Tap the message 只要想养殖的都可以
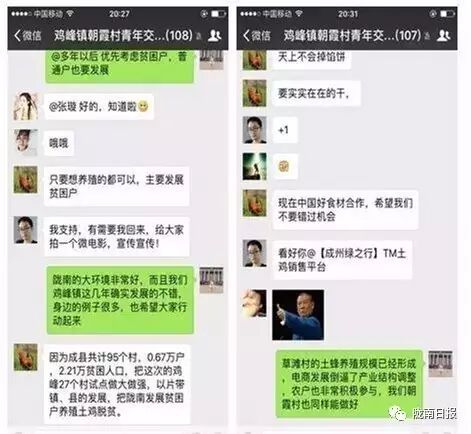Screen dimensions: 471x434 click(x=117, y=186)
